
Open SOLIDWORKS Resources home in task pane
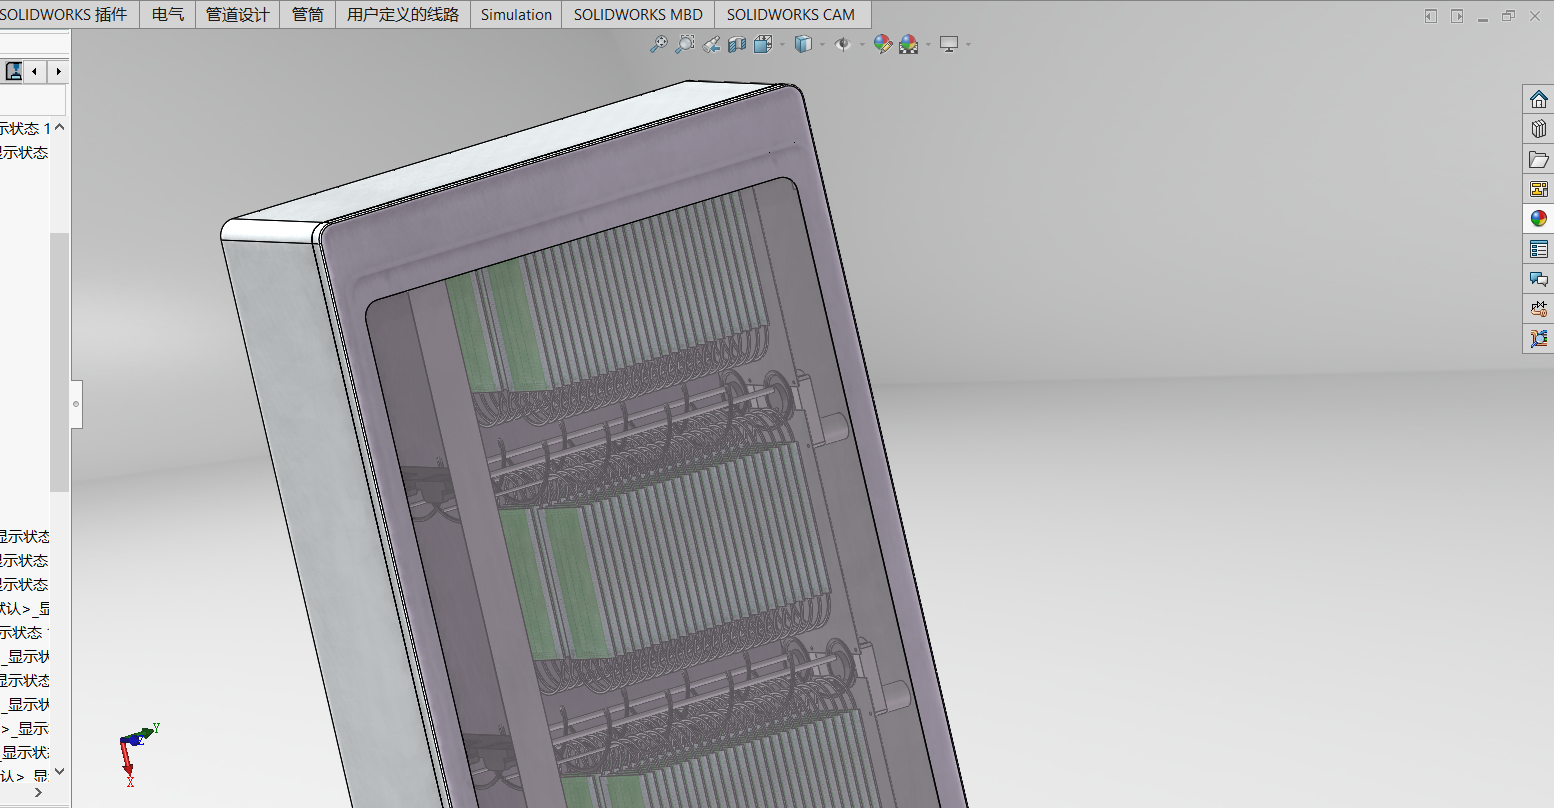point(1538,99)
